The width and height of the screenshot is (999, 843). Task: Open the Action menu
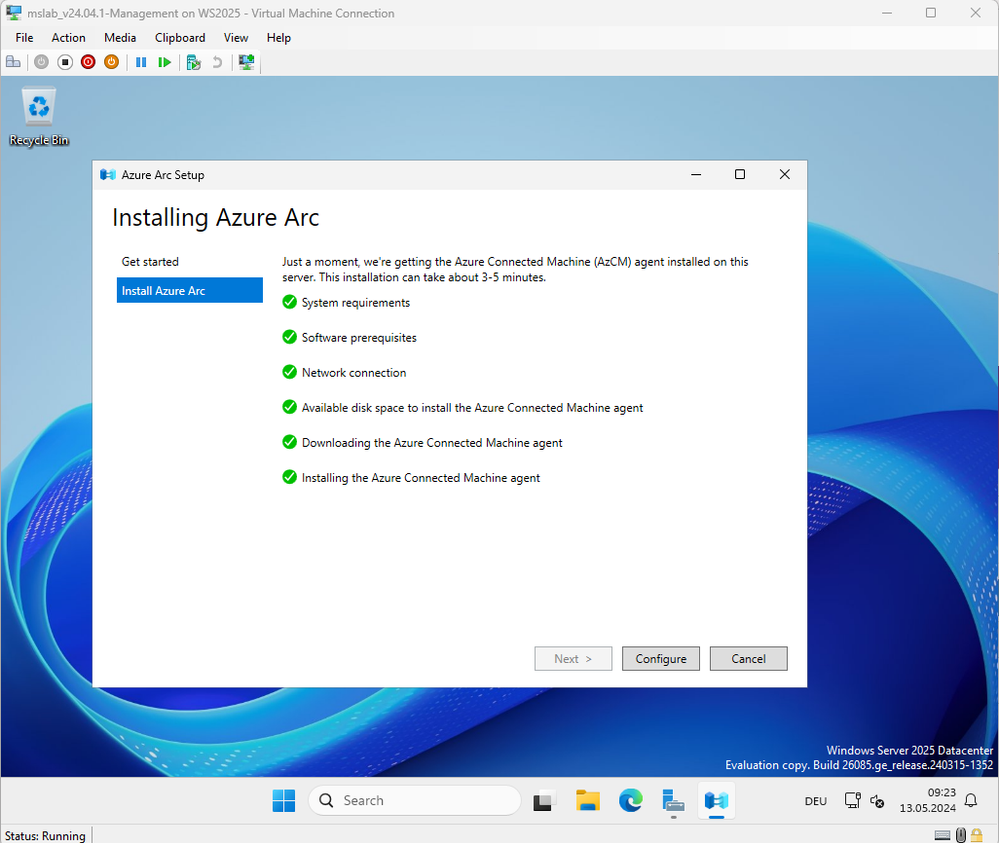point(68,38)
